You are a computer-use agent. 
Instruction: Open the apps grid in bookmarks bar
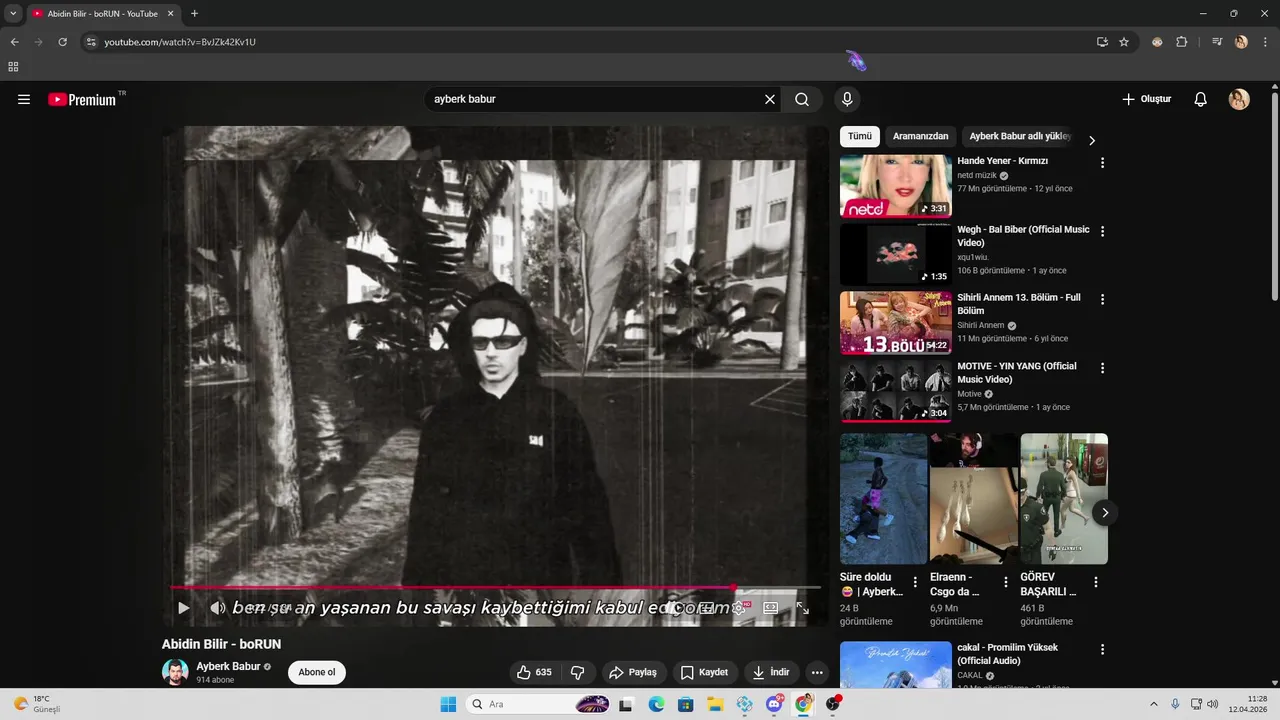pyautogui.click(x=13, y=67)
